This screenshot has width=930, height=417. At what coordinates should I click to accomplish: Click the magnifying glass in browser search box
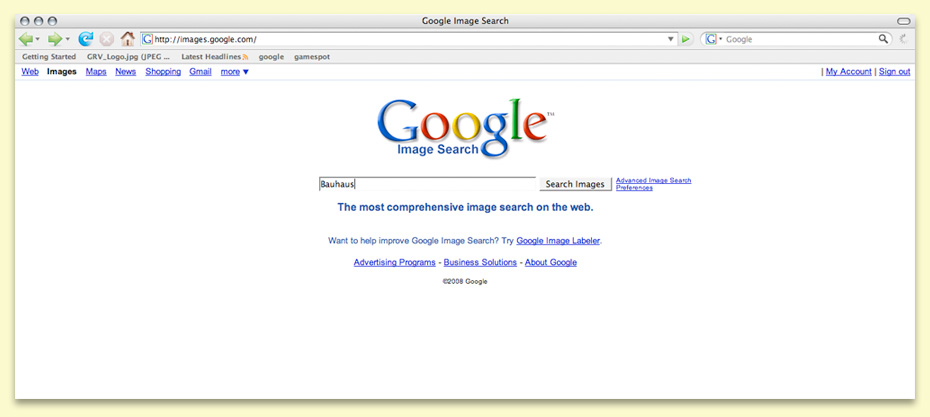tap(883, 39)
